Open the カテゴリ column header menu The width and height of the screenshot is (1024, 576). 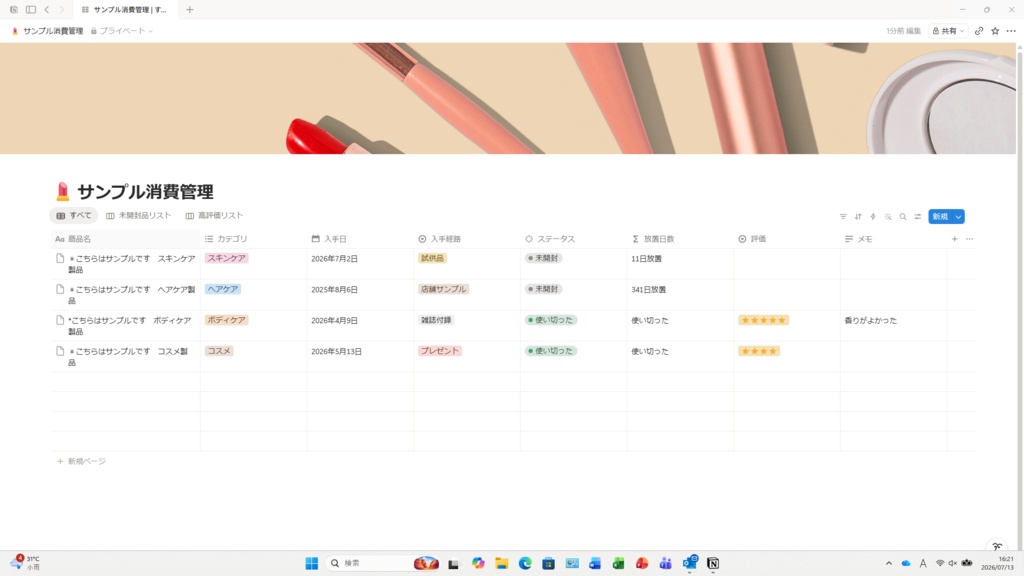tap(253, 239)
